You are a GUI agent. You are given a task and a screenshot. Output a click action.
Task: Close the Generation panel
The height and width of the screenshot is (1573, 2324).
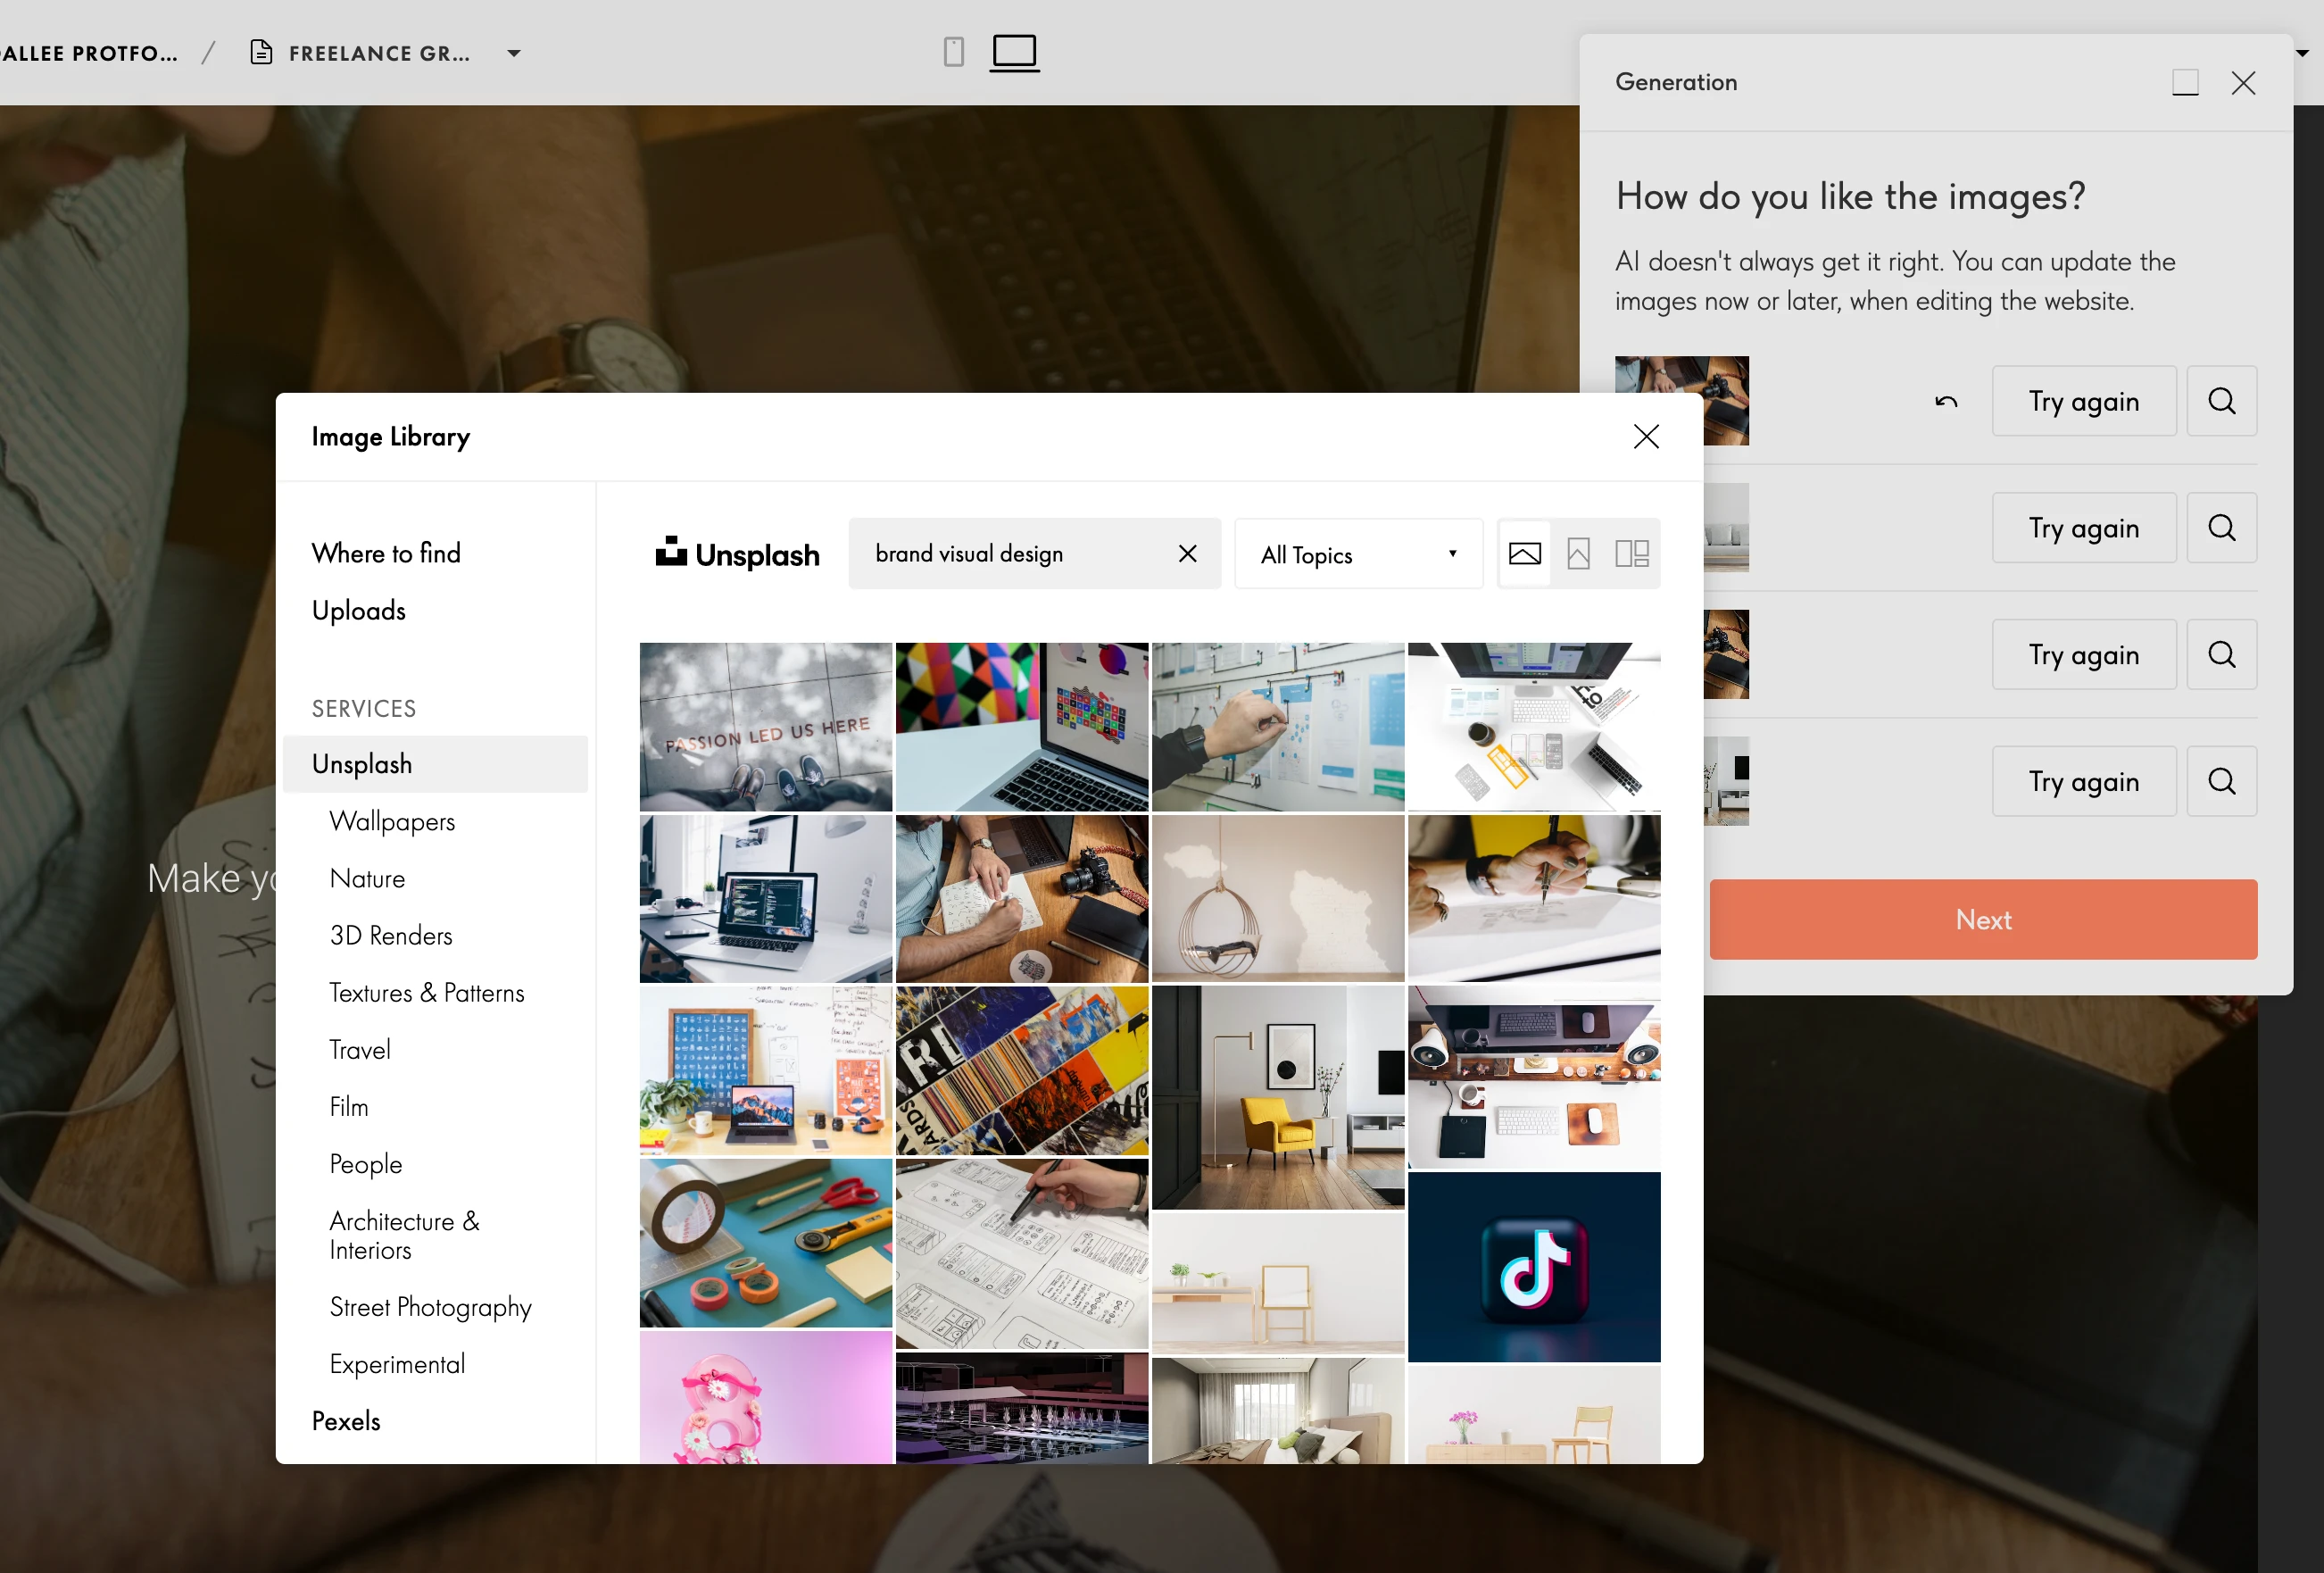(2243, 82)
